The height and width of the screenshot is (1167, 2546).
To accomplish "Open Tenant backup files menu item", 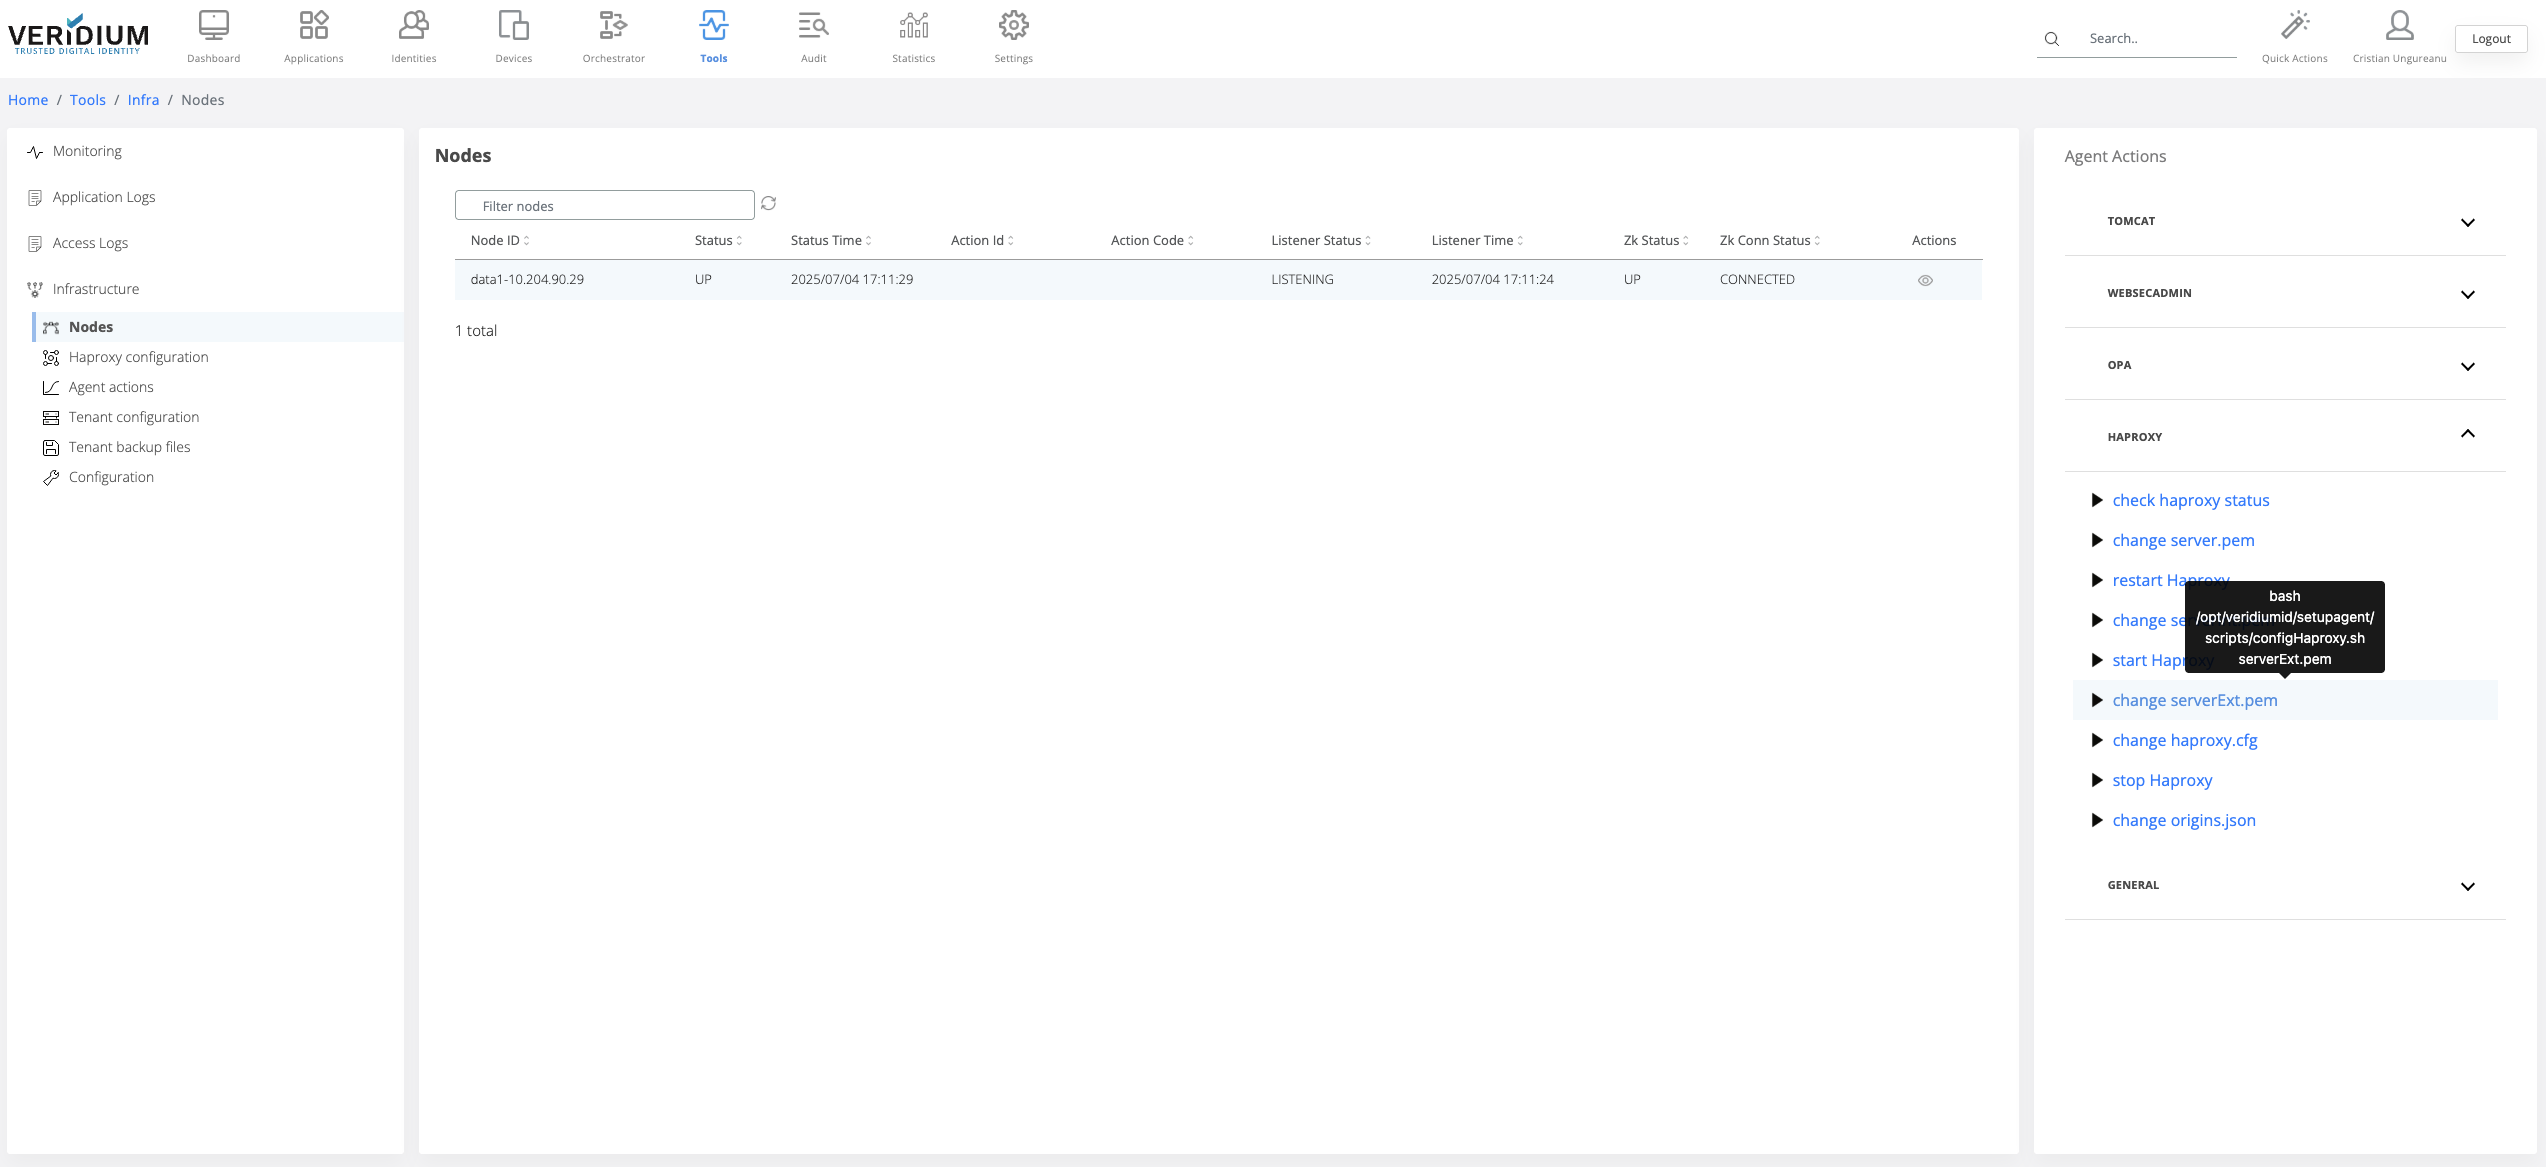I will pyautogui.click(x=129, y=447).
